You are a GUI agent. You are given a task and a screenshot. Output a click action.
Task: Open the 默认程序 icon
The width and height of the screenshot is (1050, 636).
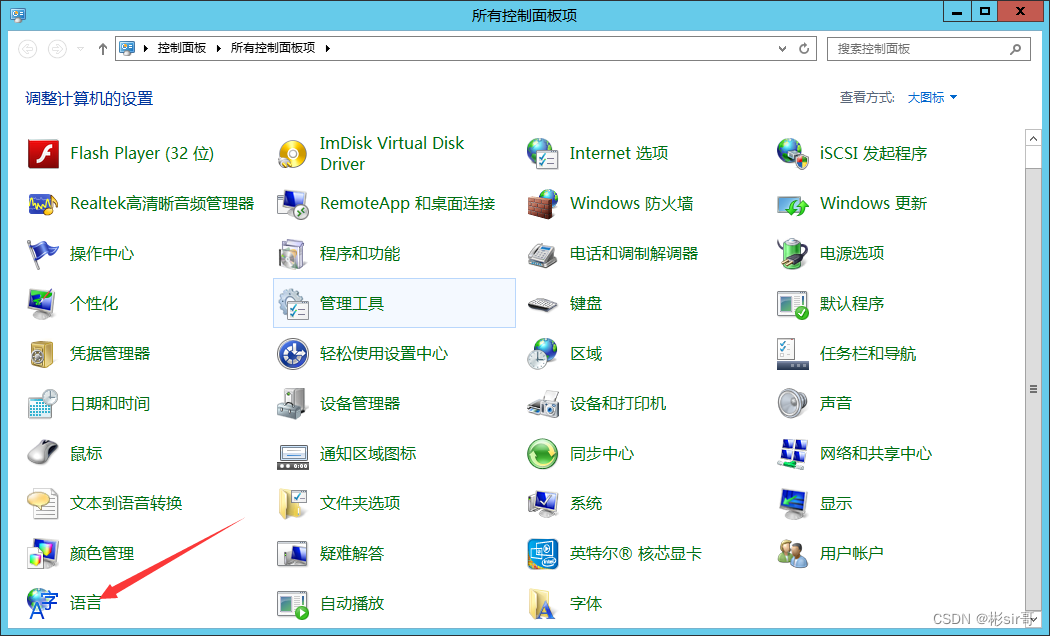pyautogui.click(x=793, y=304)
